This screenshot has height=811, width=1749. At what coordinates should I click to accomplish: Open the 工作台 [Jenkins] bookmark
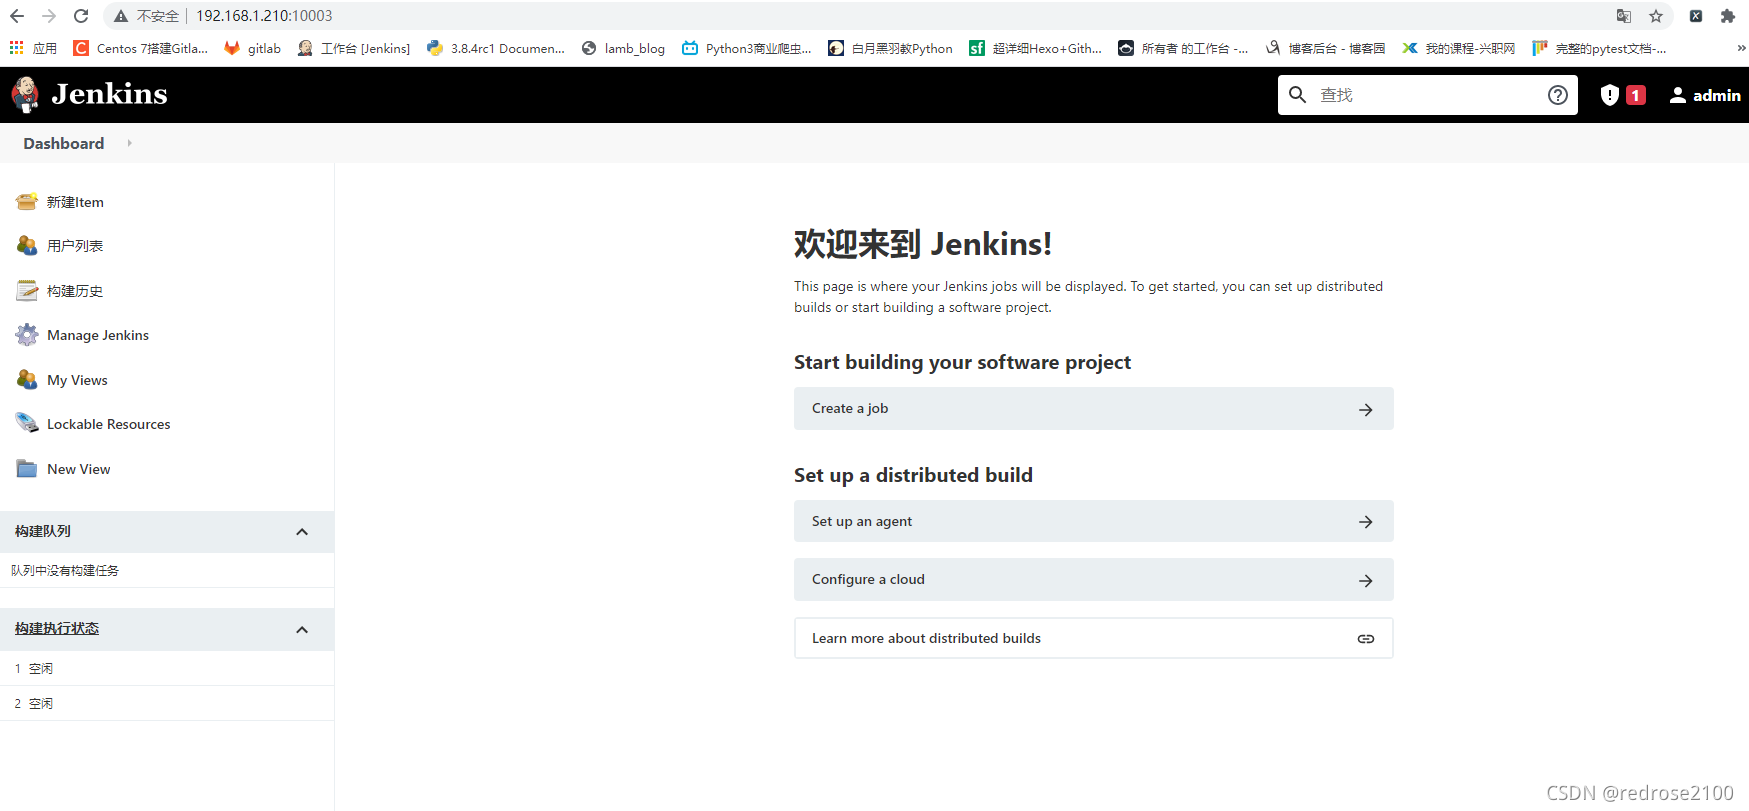pos(354,48)
